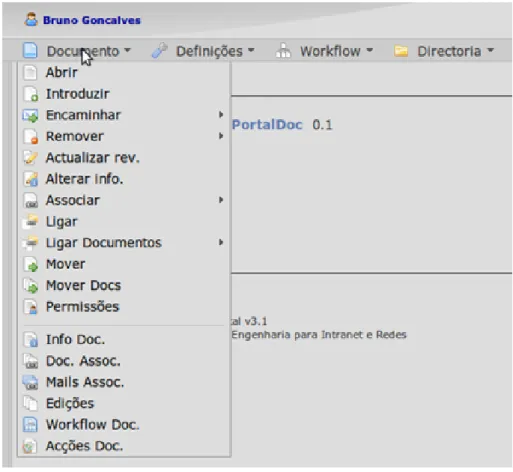
Task: Click the Remover page icon
Action: pyautogui.click(x=30, y=136)
